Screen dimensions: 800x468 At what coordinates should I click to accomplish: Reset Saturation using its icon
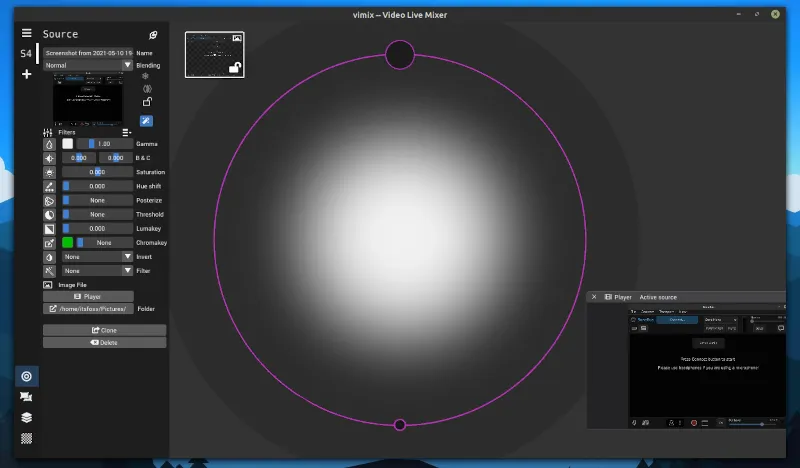(x=49, y=173)
